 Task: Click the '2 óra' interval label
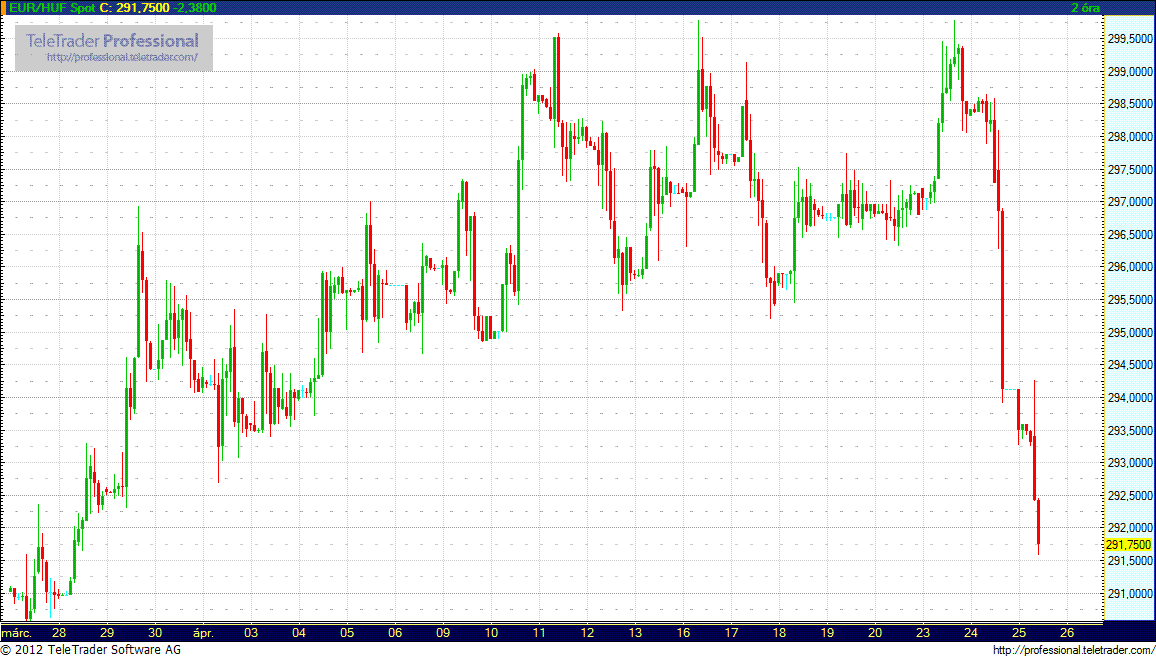[x=1087, y=7]
